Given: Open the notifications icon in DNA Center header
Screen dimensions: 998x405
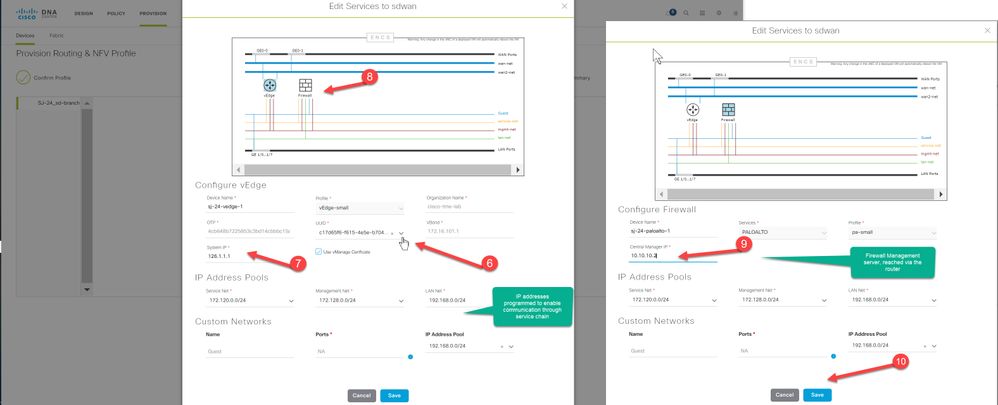Looking at the screenshot, I should click(x=672, y=12).
